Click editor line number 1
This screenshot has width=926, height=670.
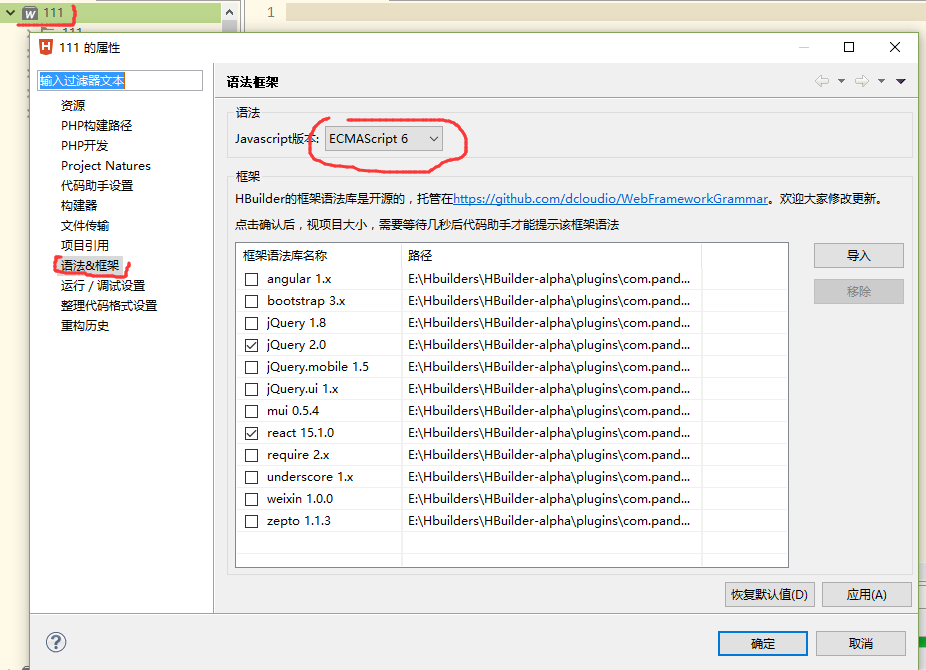270,12
